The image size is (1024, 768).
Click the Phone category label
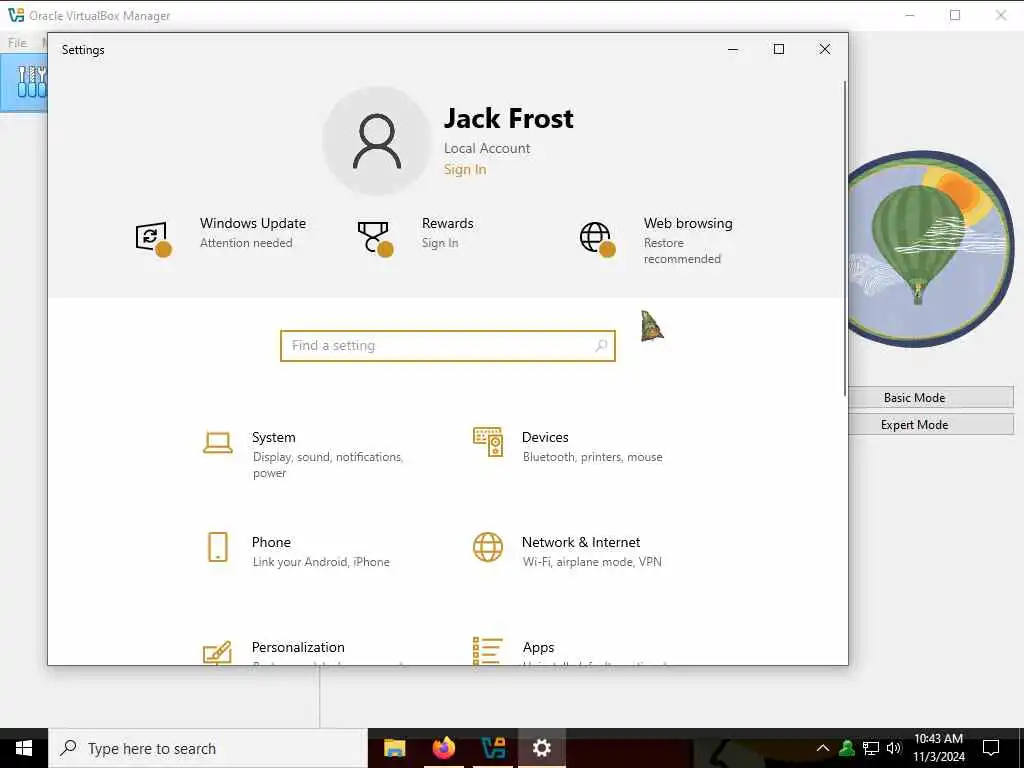271,543
